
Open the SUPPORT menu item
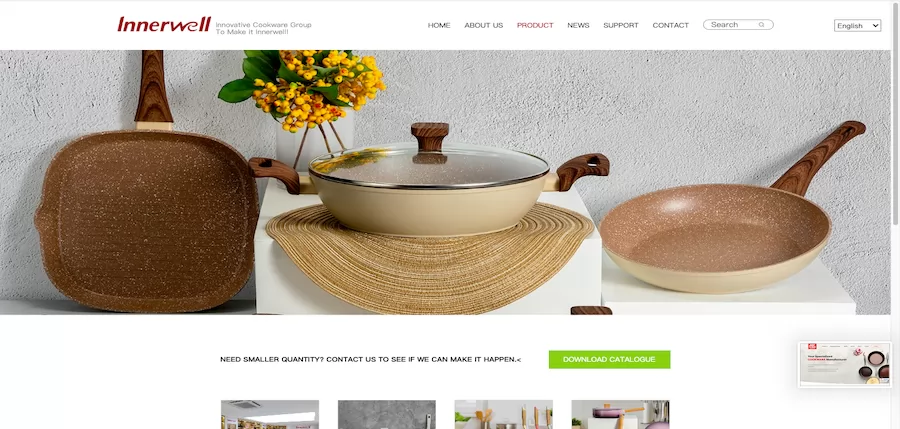[620, 25]
